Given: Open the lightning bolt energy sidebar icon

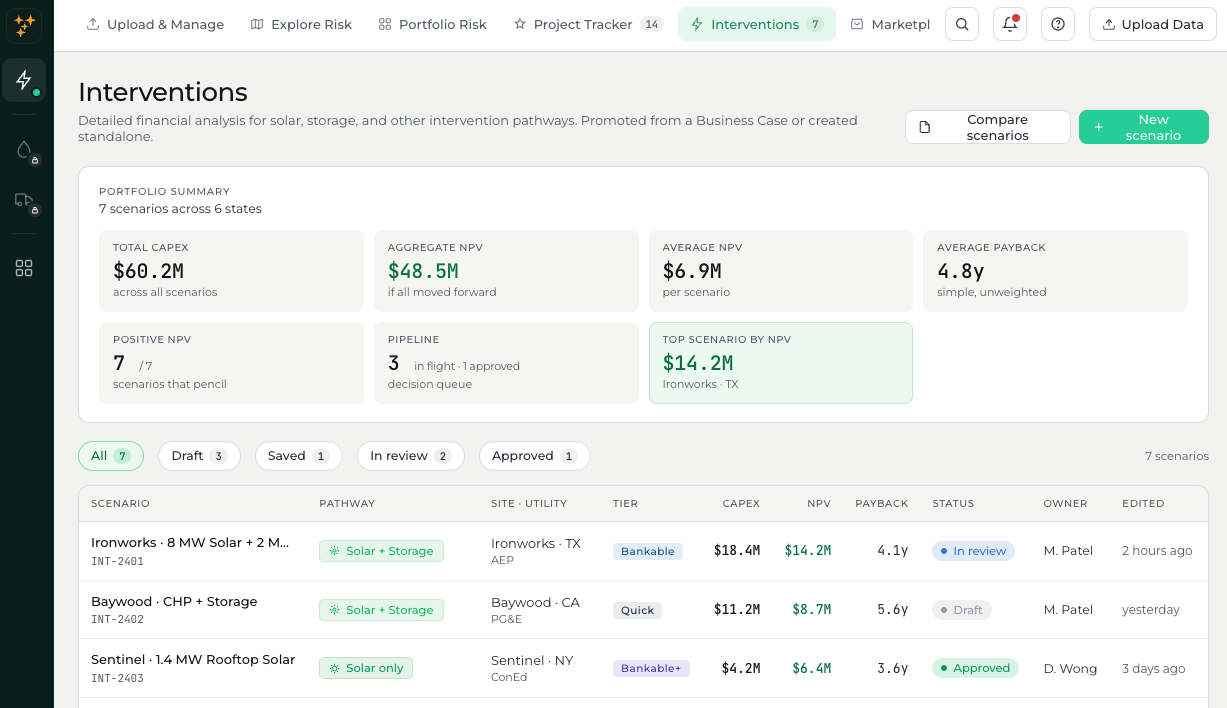Looking at the screenshot, I should coord(24,80).
